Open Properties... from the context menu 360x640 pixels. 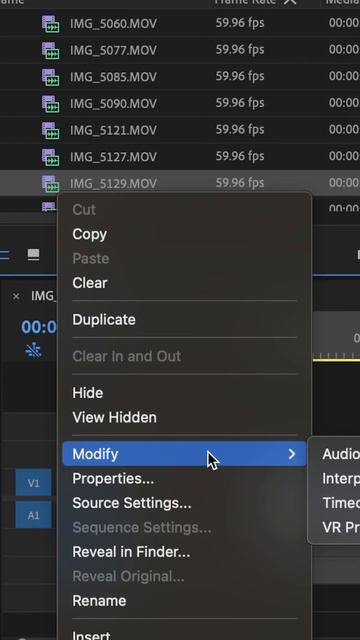tap(113, 478)
